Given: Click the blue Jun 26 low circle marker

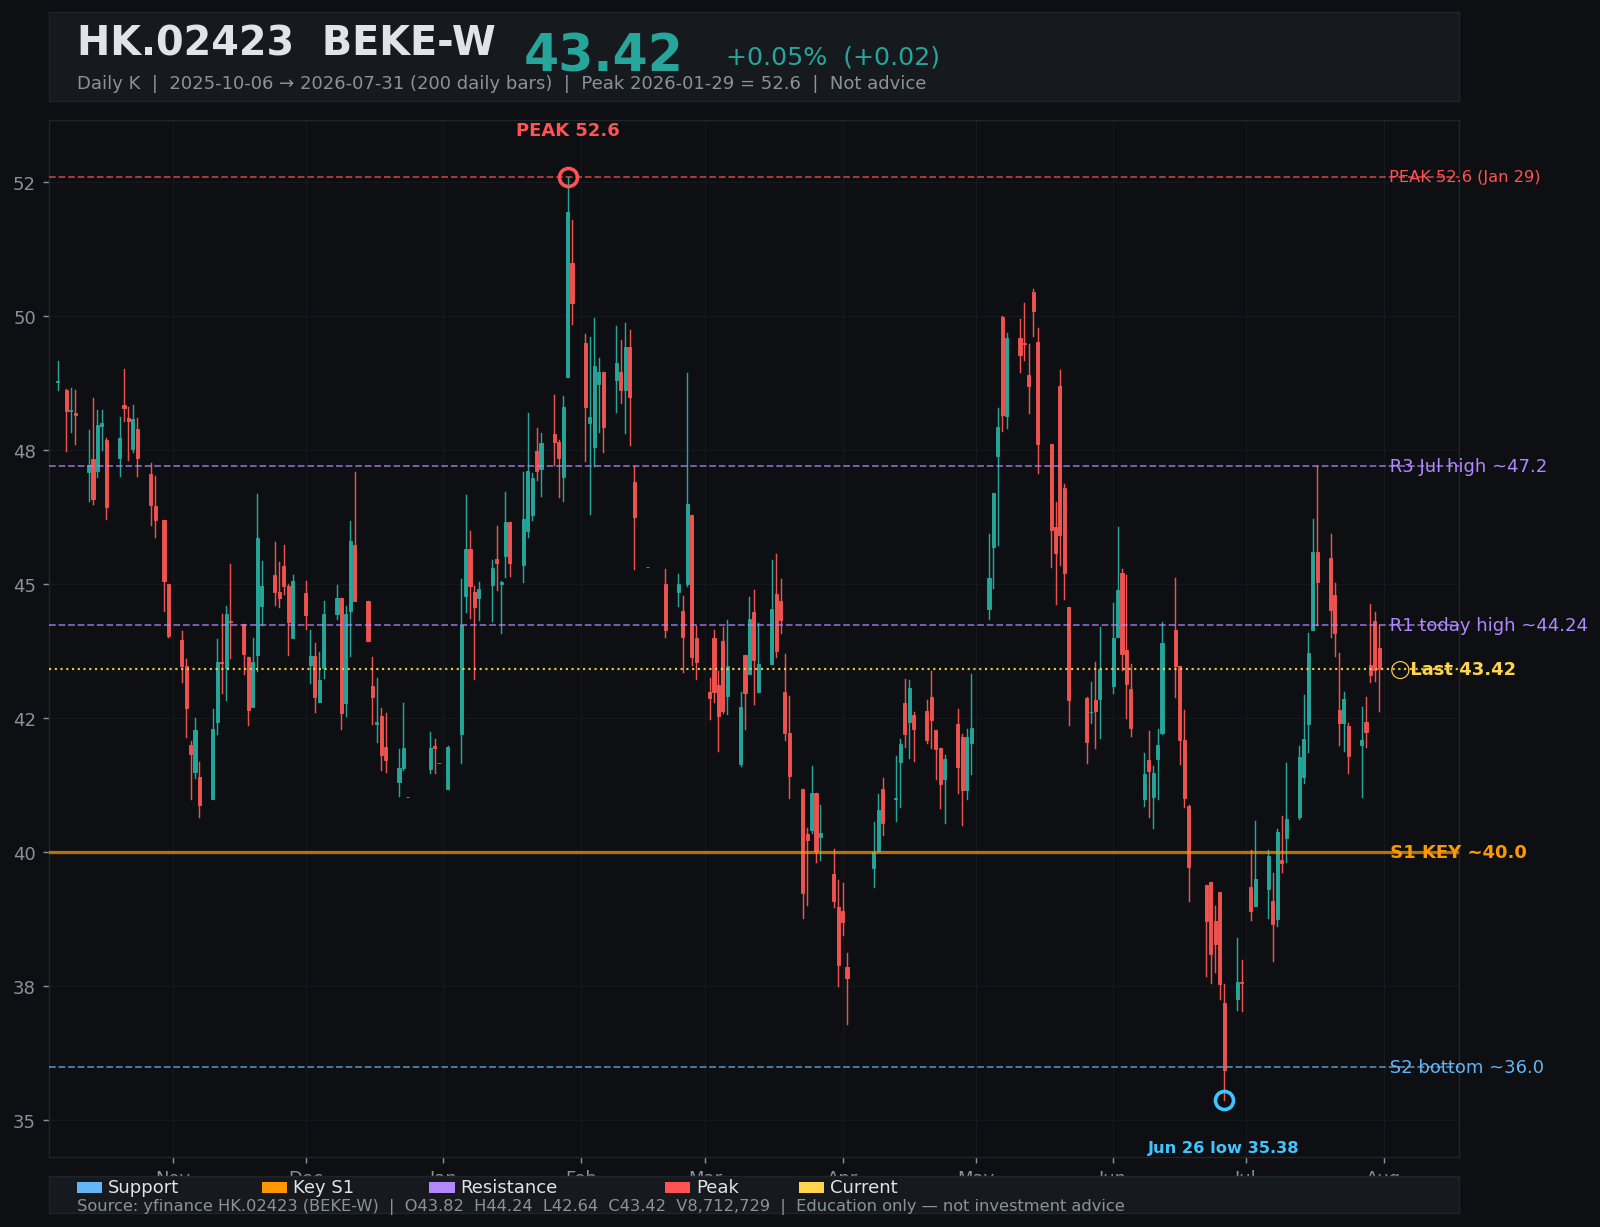Looking at the screenshot, I should tap(1224, 1100).
